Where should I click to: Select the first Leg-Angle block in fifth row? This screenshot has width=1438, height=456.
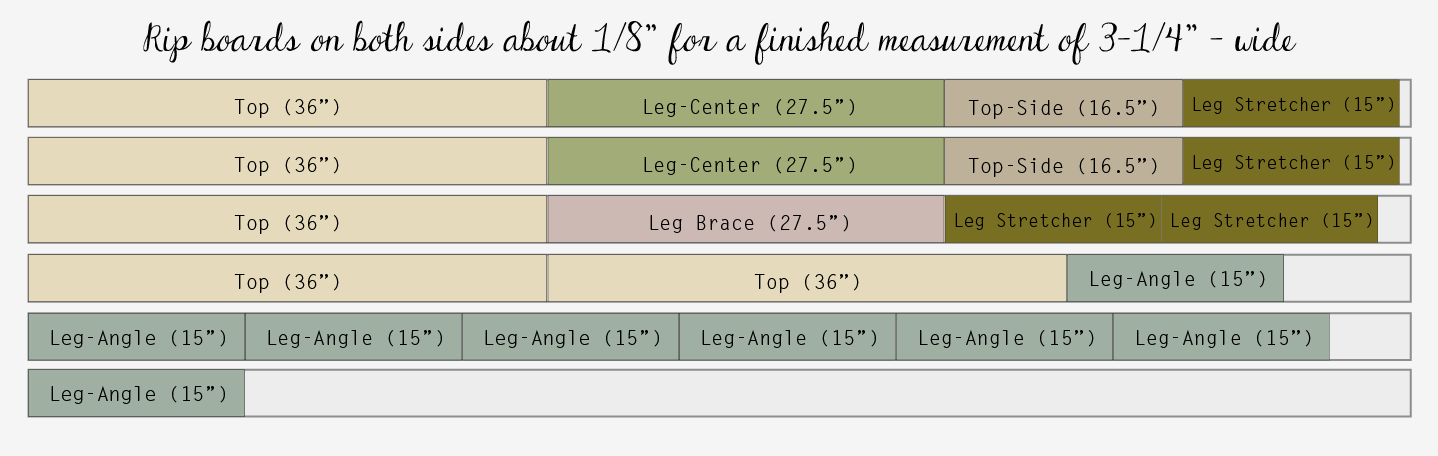137,337
